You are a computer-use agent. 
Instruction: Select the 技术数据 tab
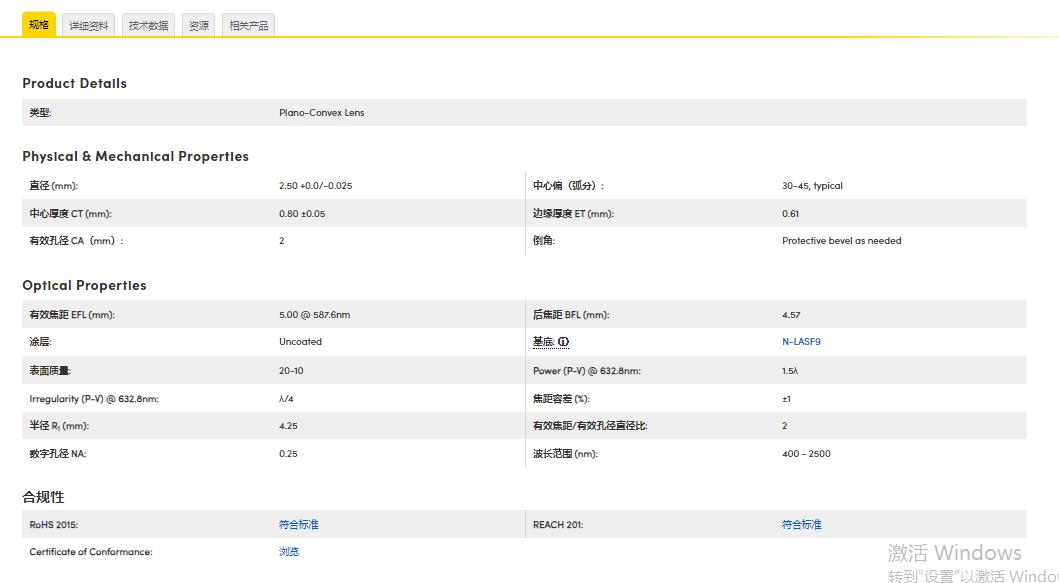pos(148,26)
